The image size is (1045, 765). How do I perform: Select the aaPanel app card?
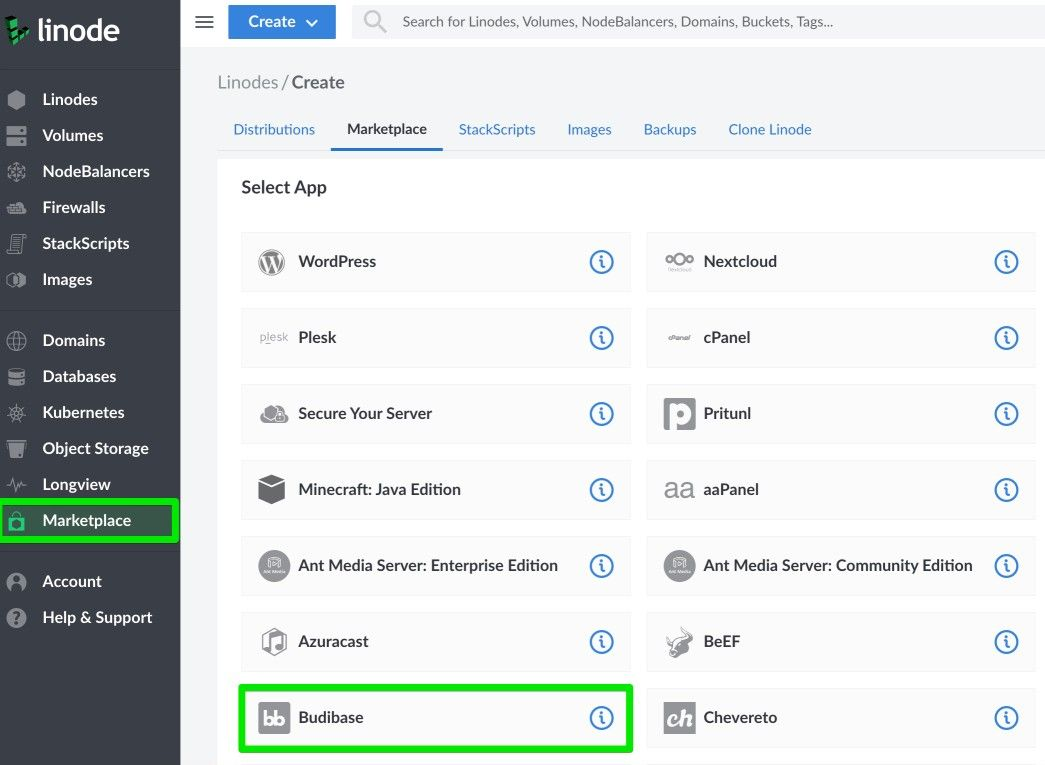[x=840, y=490]
